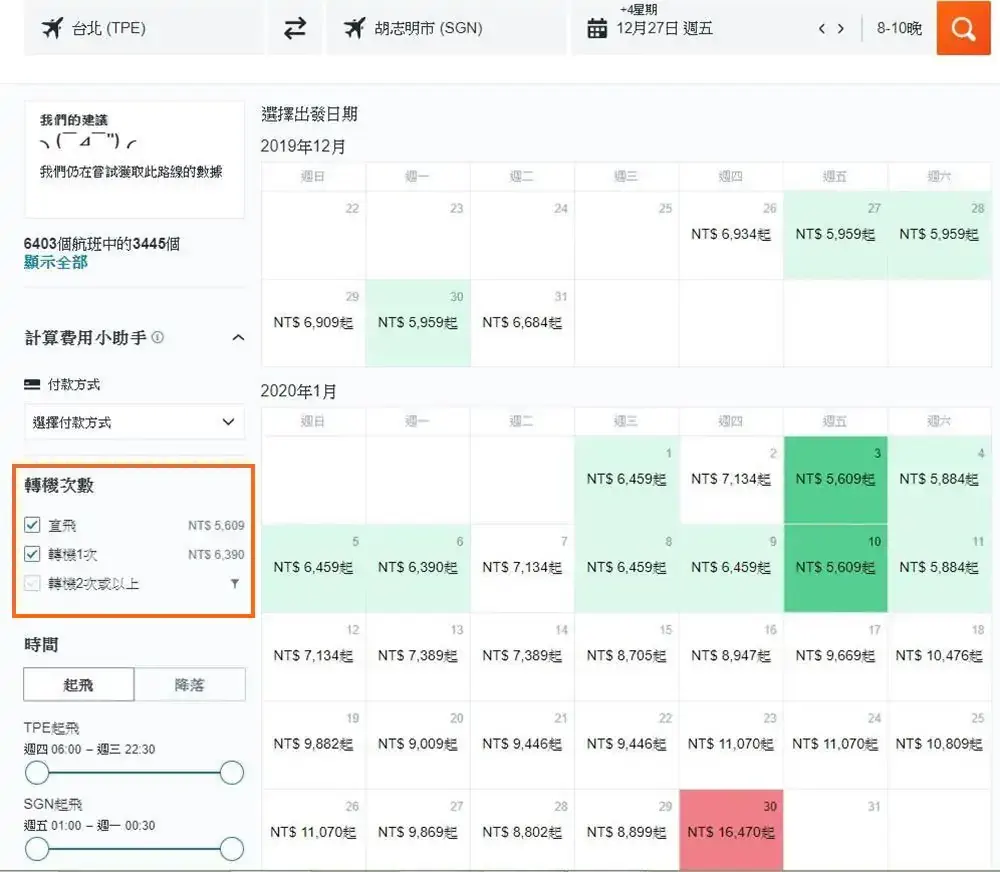This screenshot has width=1000, height=872.
Task: Click left handle of TPE起飛 time slider
Action: (37, 772)
